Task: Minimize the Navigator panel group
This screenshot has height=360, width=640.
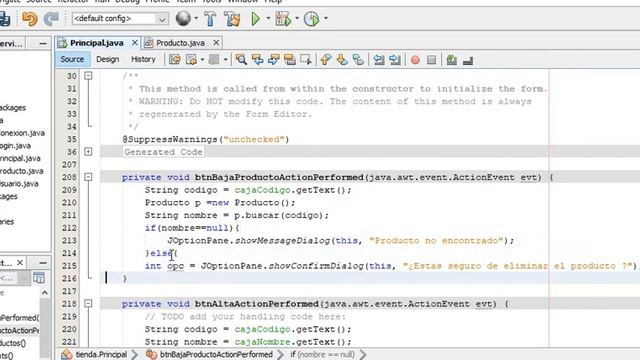Action: tap(42, 263)
